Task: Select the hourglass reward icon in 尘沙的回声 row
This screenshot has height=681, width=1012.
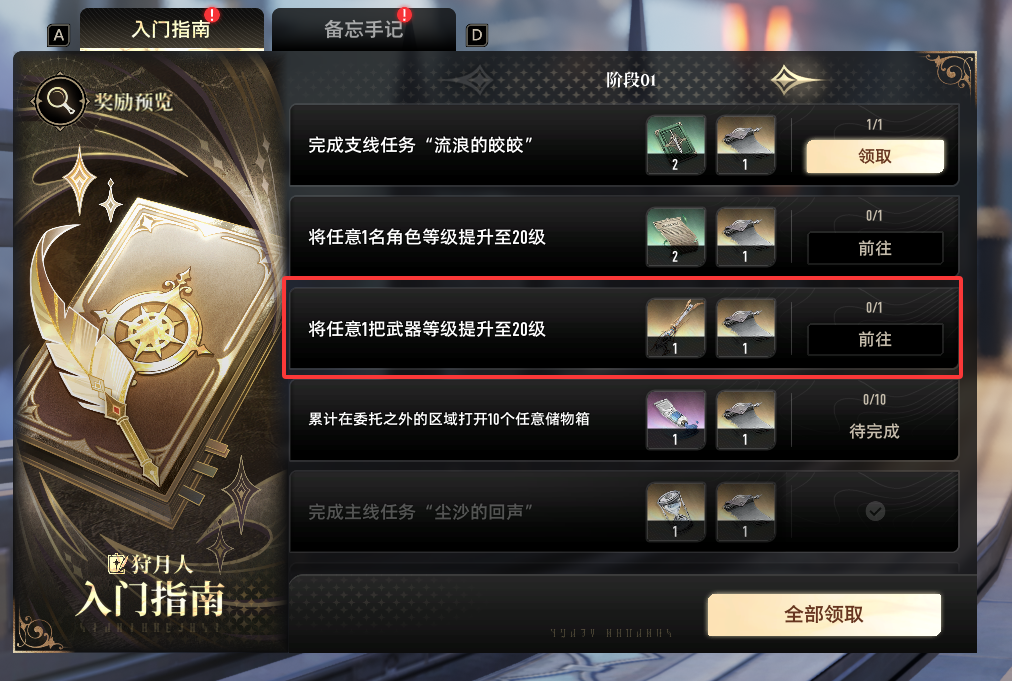Action: coord(676,511)
